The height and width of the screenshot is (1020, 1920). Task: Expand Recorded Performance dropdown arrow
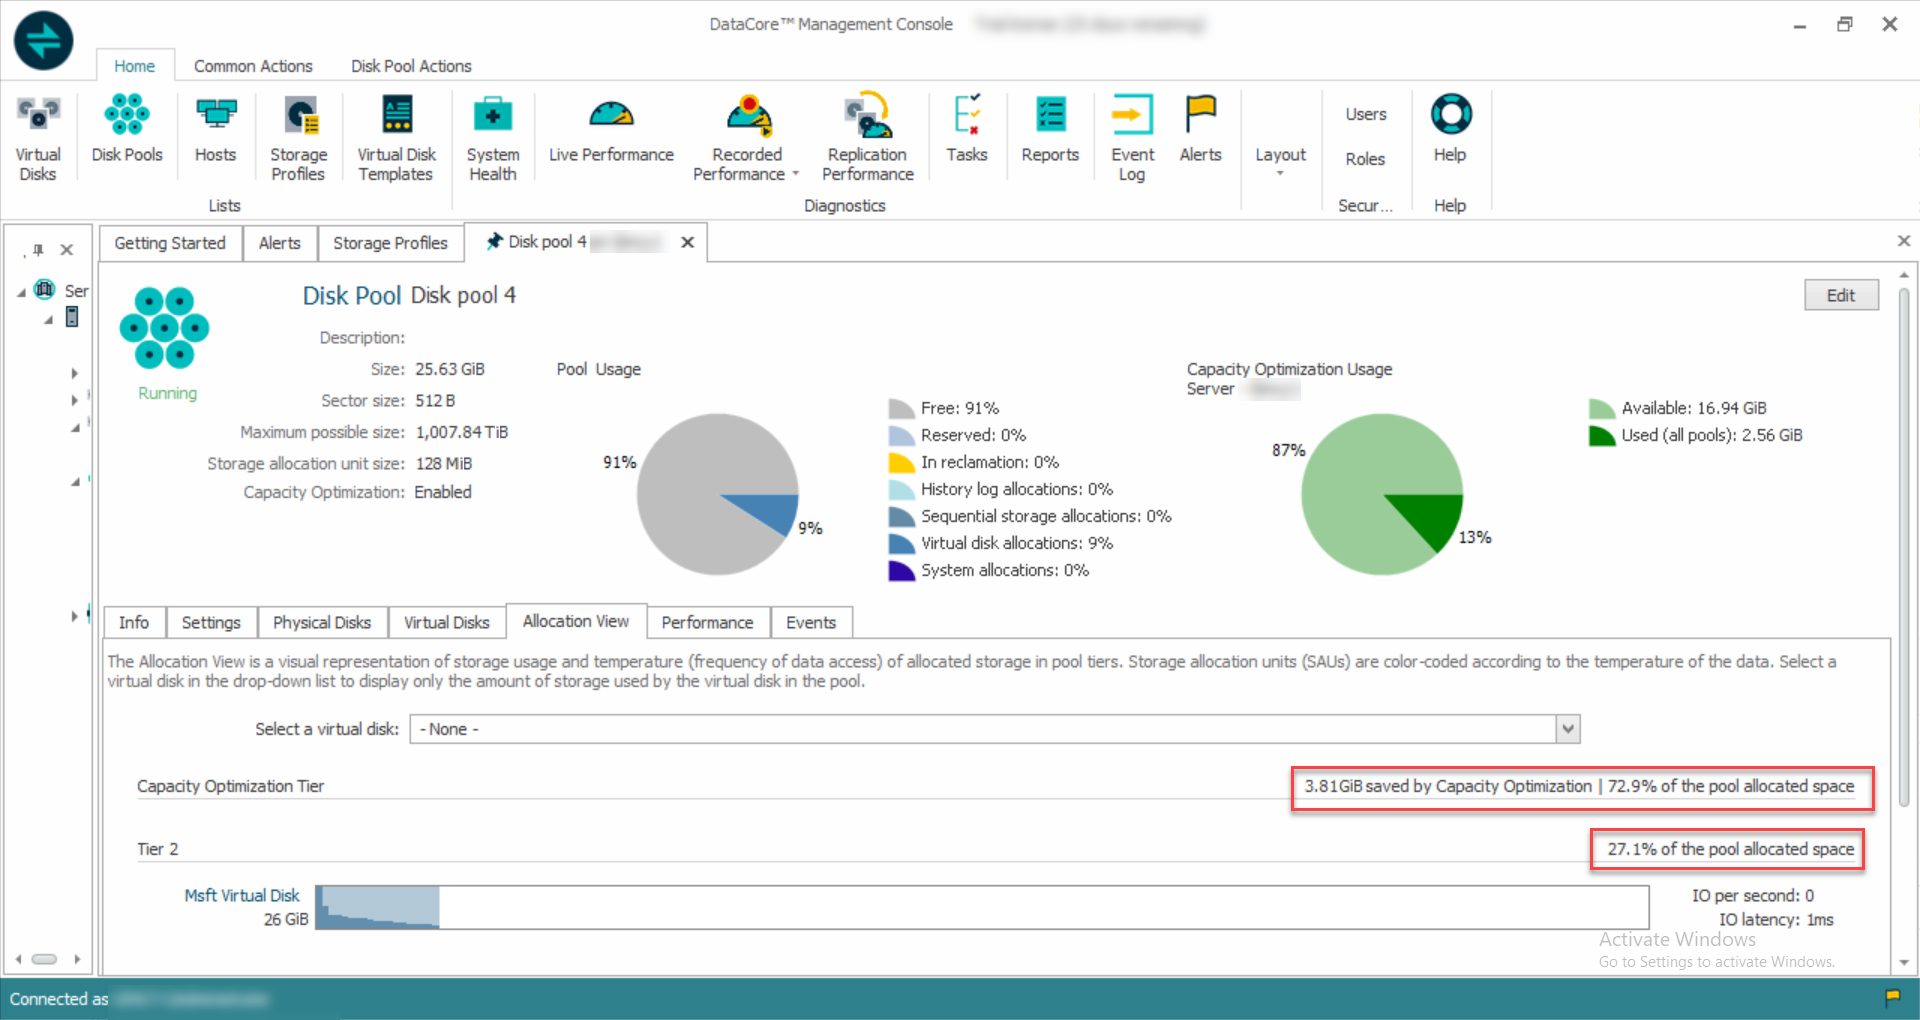(x=796, y=174)
